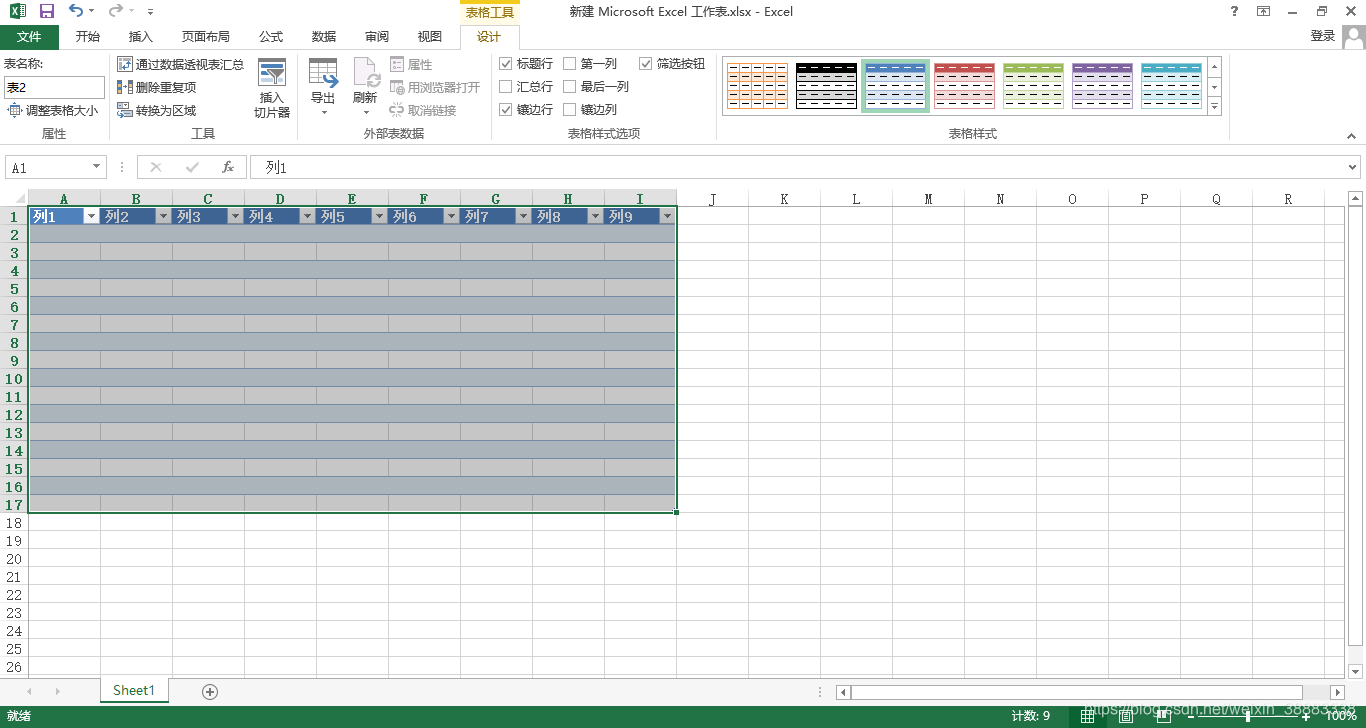Select the red table style thumbnail
This screenshot has width=1366, height=728.
(x=964, y=86)
